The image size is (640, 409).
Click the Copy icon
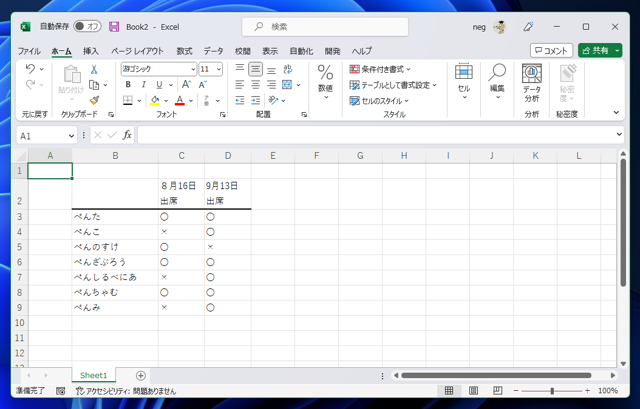94,85
